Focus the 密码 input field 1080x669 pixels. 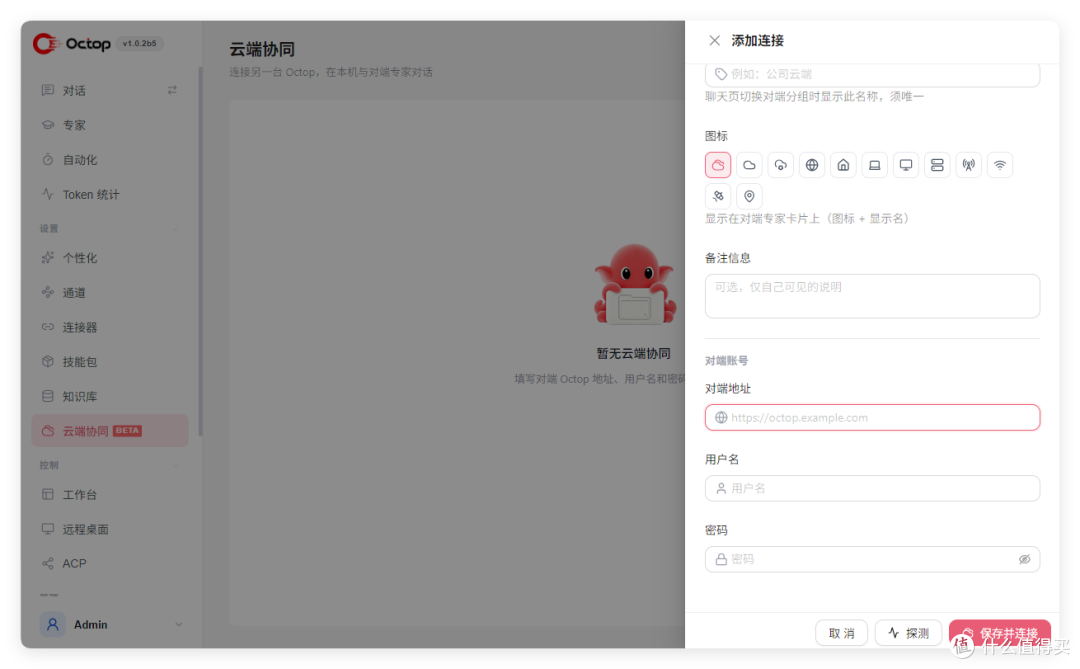pos(873,559)
